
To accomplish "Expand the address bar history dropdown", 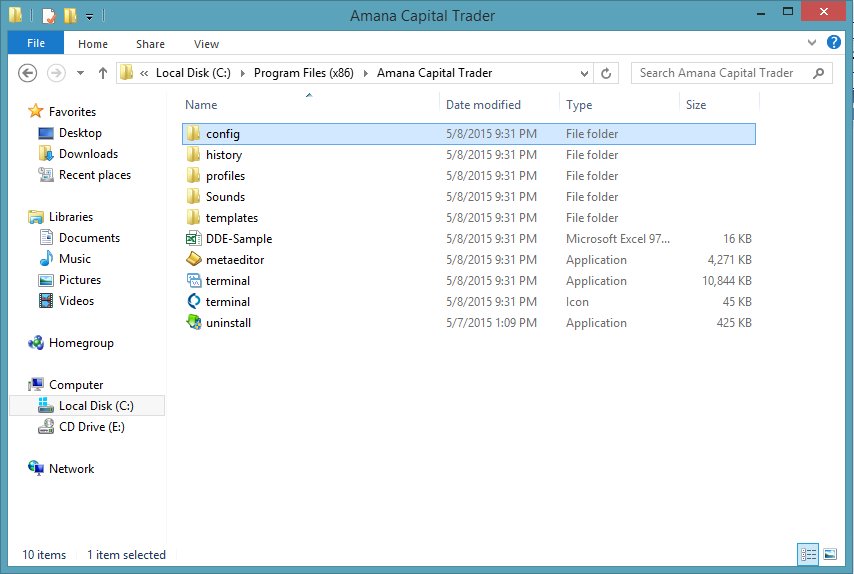I will click(x=585, y=73).
